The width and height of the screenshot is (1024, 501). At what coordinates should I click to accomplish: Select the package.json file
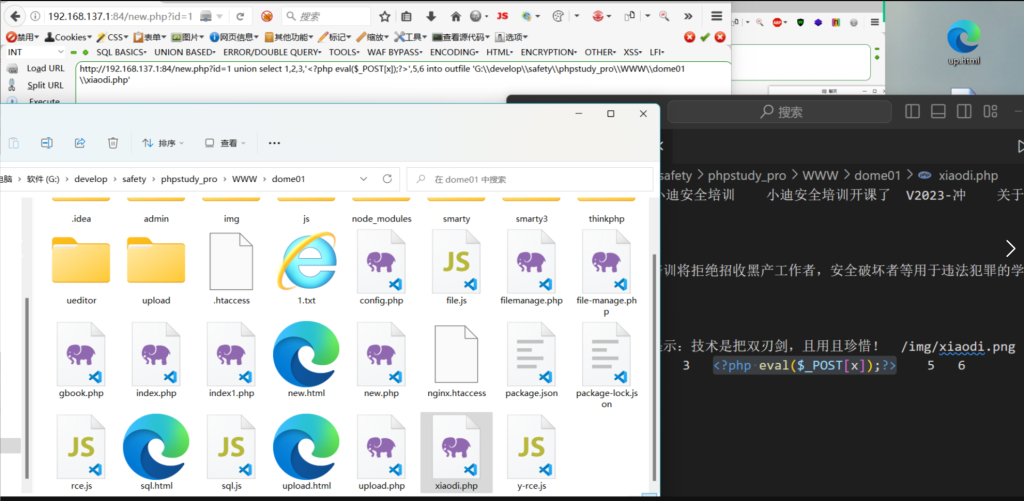coord(531,361)
